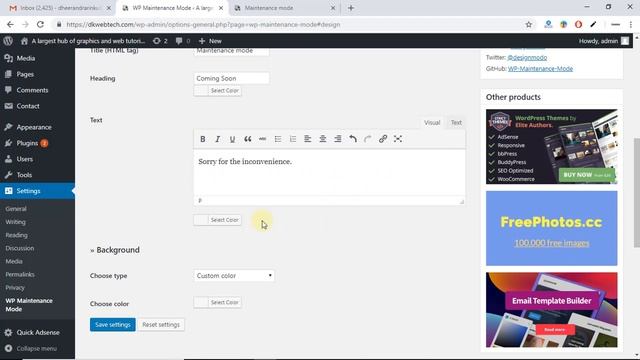Select color for the Heading
This screenshot has width=640, height=360.
point(218,91)
